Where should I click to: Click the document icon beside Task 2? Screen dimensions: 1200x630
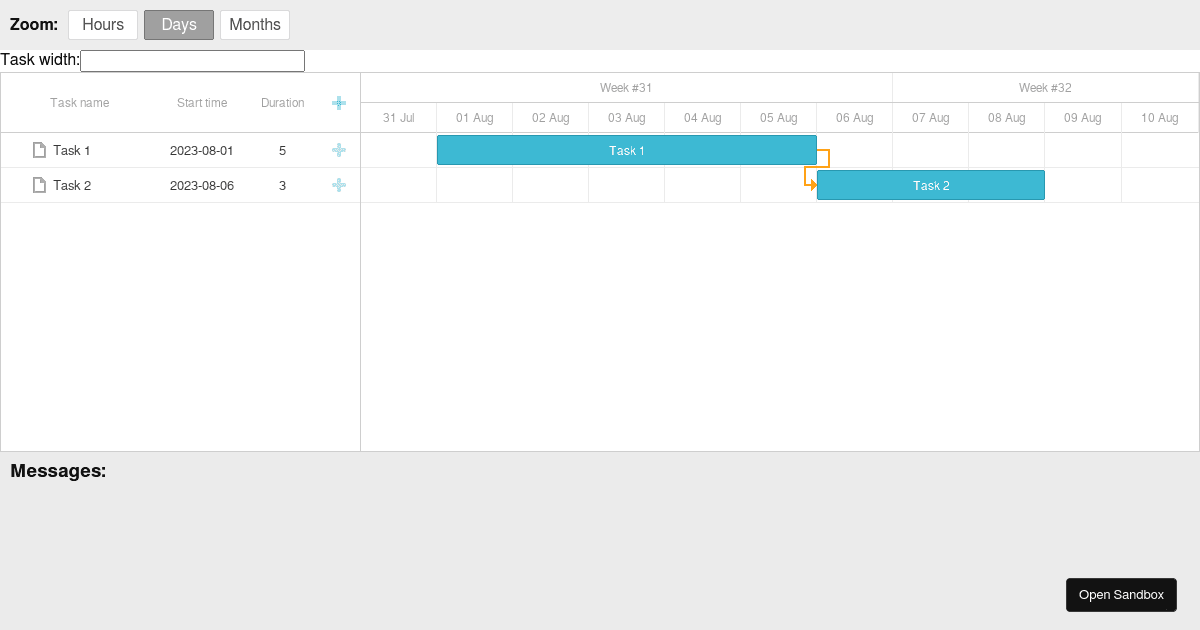point(40,185)
